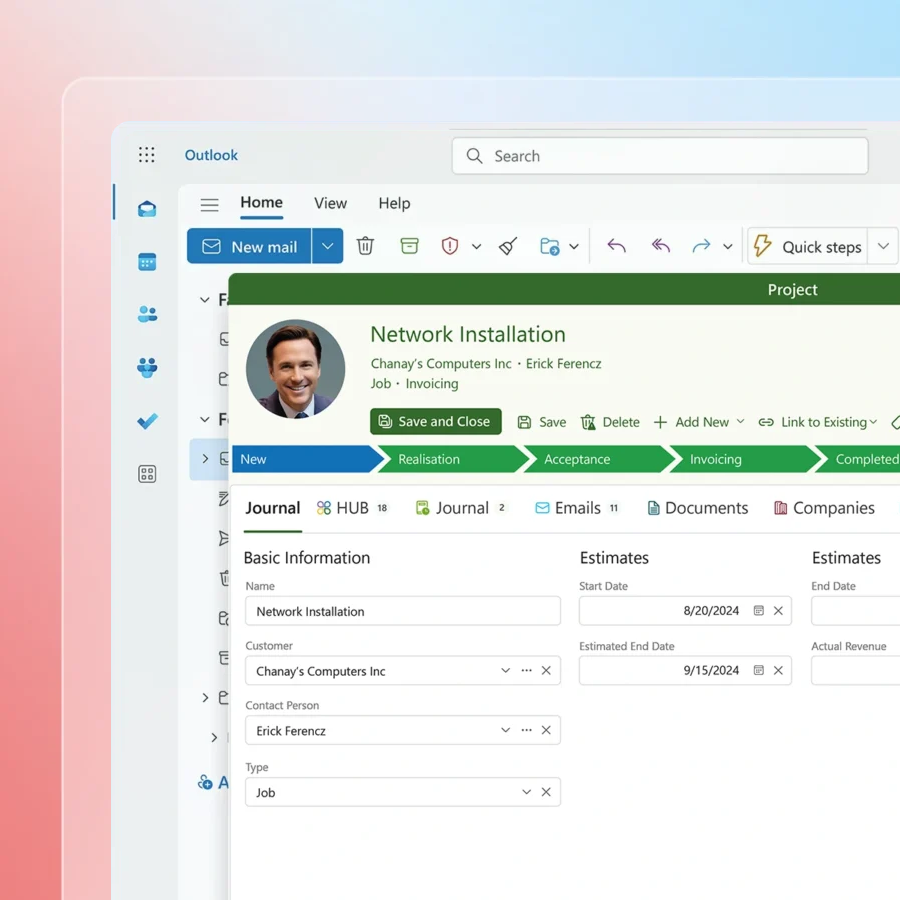Click the Reply all icon

(x=661, y=246)
